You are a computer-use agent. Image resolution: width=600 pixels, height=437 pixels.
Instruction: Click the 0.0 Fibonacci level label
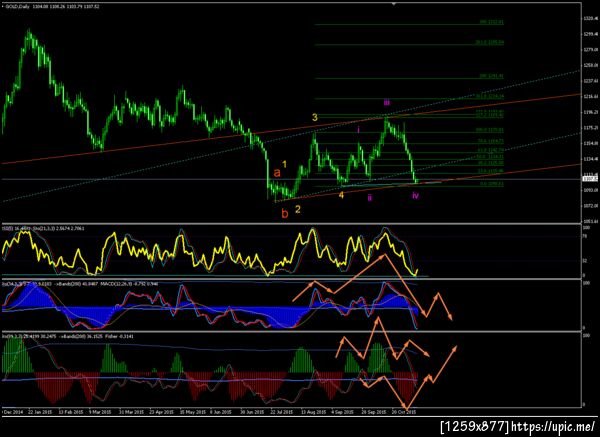click(492, 184)
